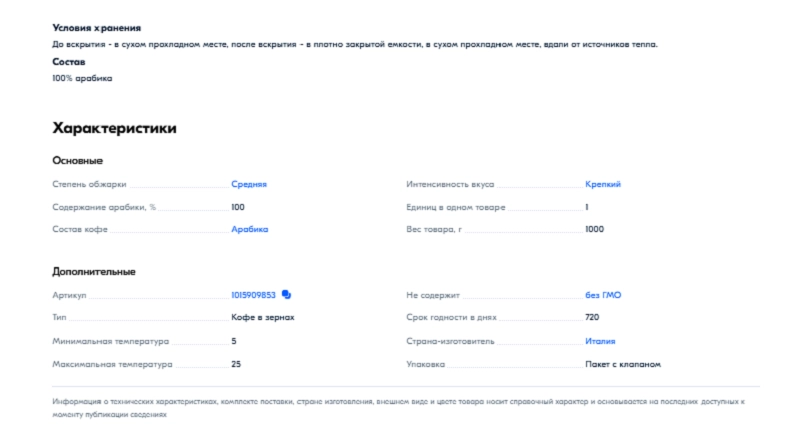Click the Крепкий taste intensity link

pos(603,184)
